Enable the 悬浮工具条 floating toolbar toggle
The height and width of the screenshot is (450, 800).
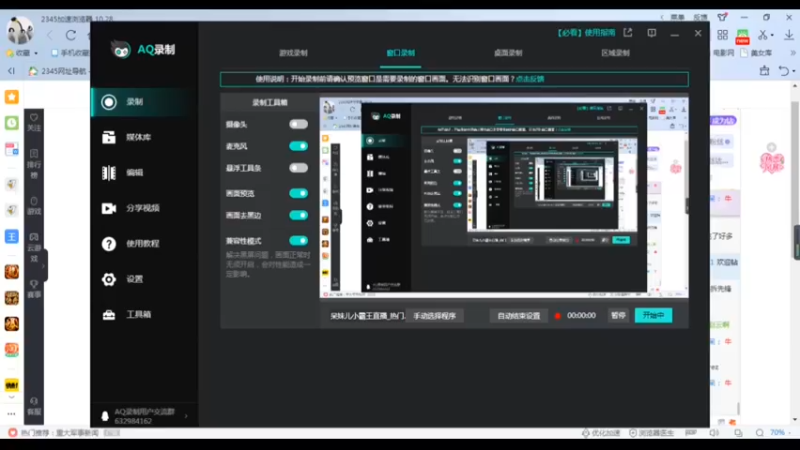pos(298,168)
